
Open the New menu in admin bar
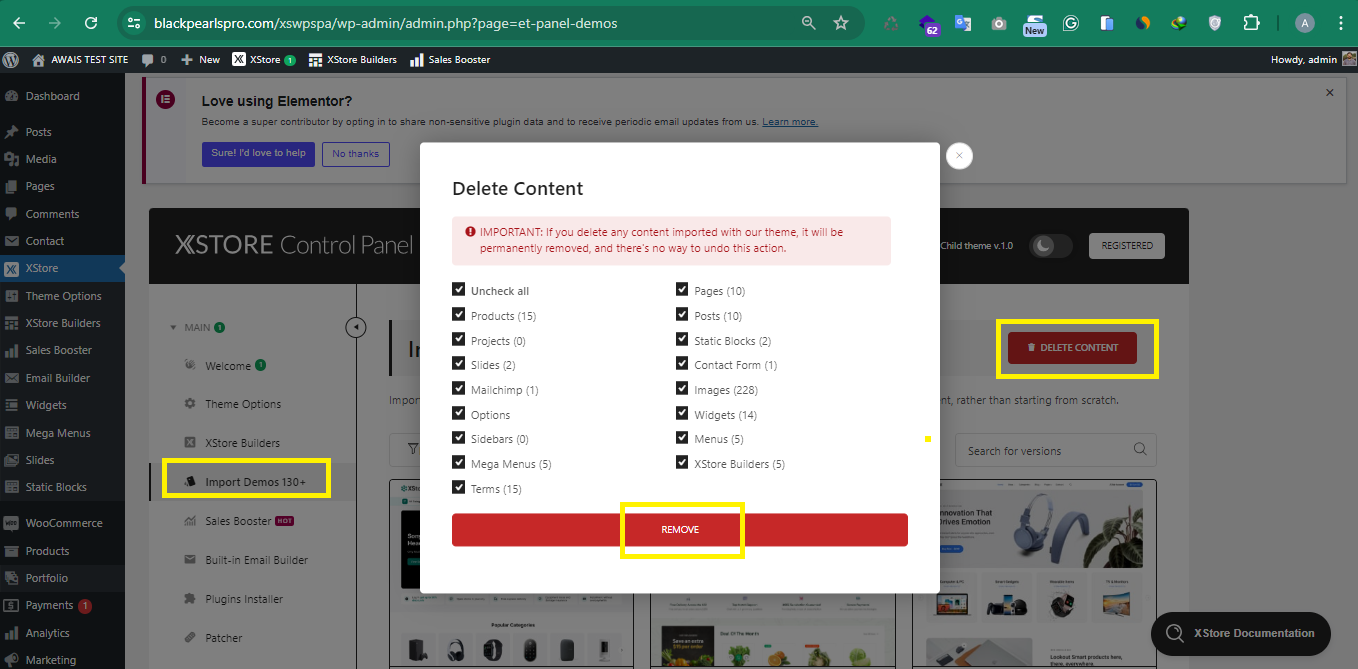200,59
